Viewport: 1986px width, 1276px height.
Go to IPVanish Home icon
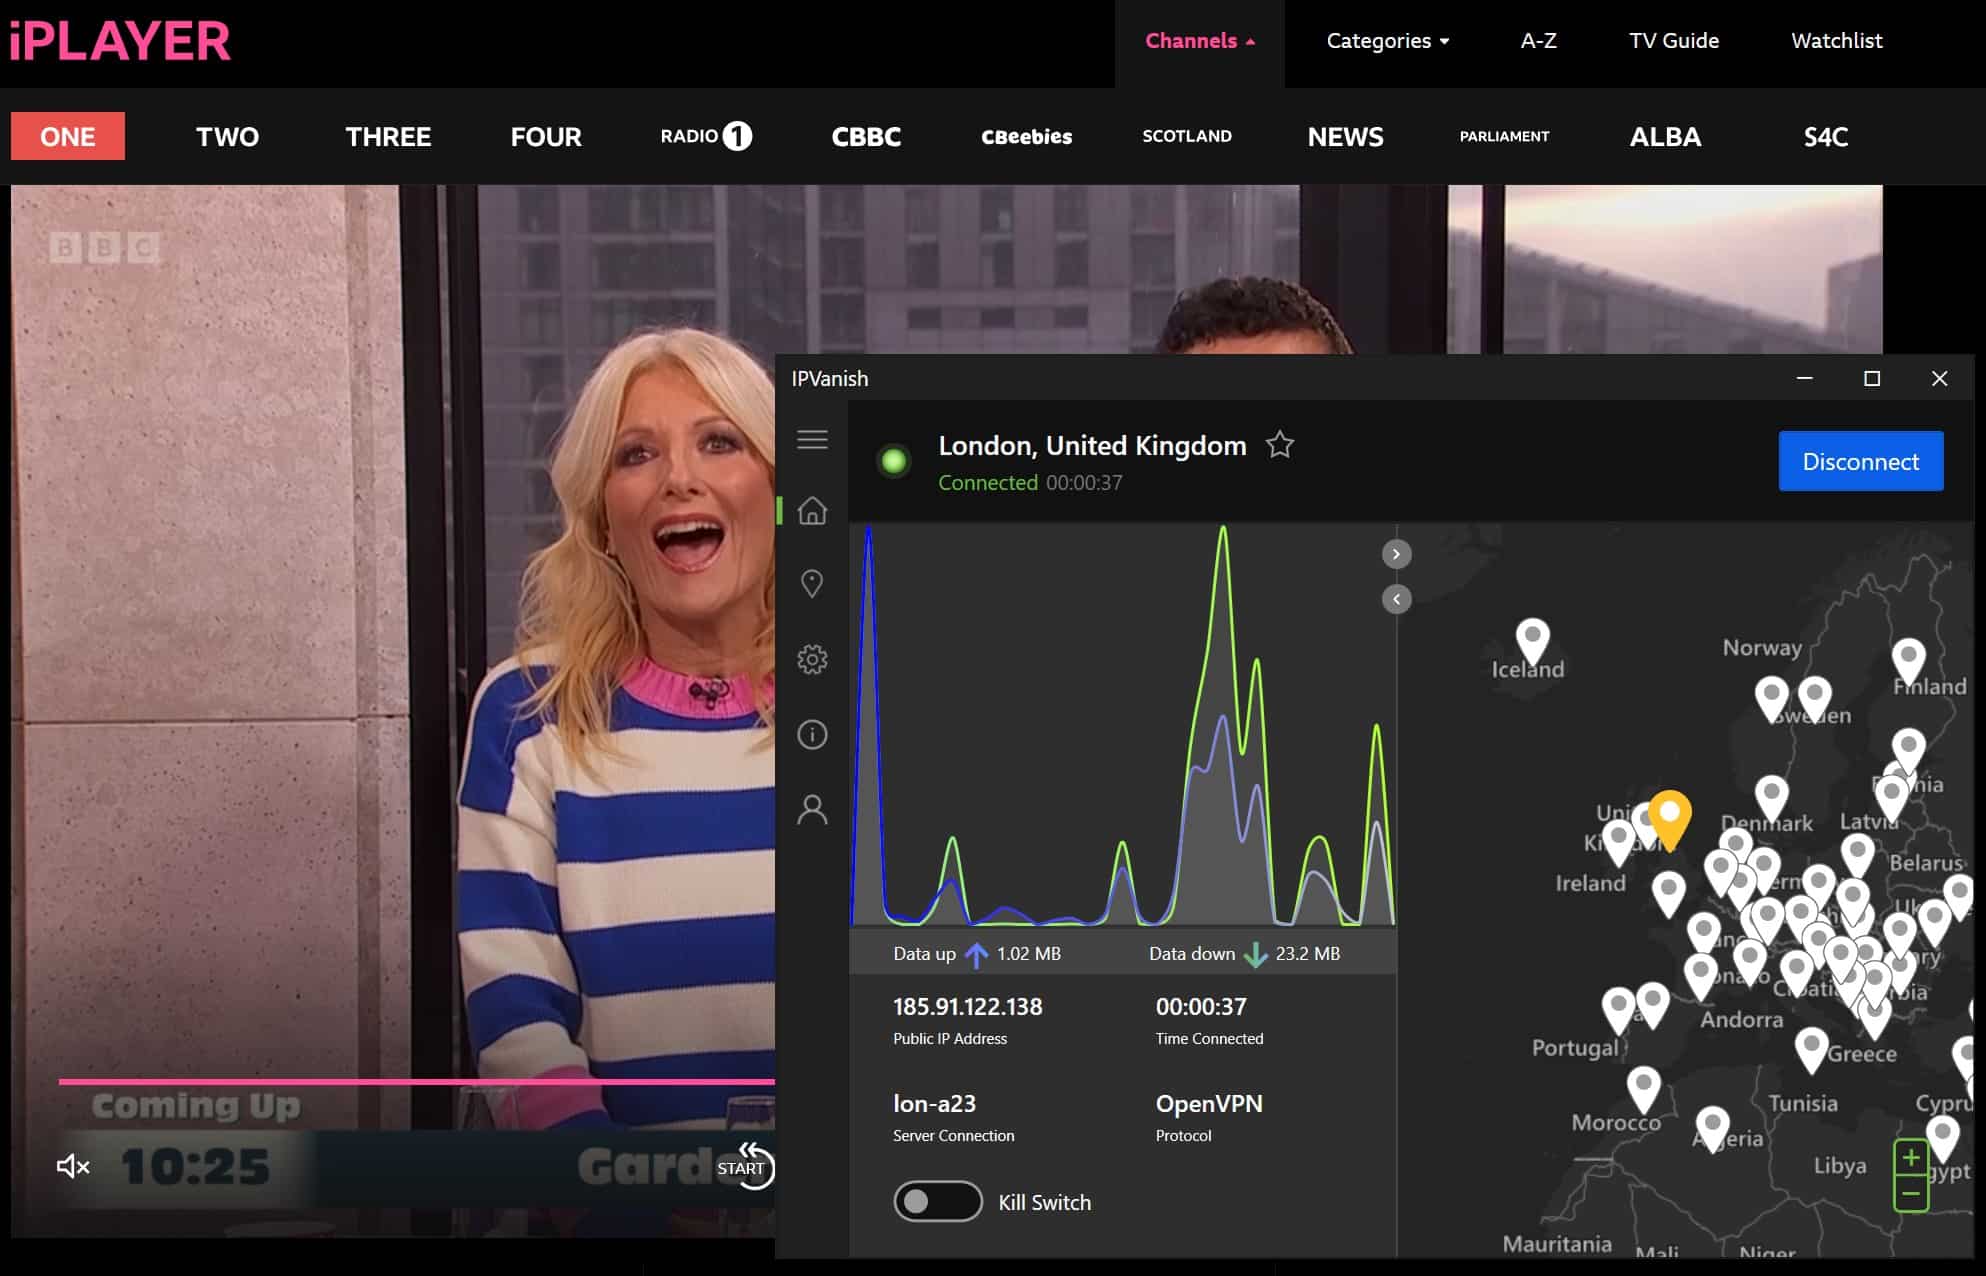(812, 511)
